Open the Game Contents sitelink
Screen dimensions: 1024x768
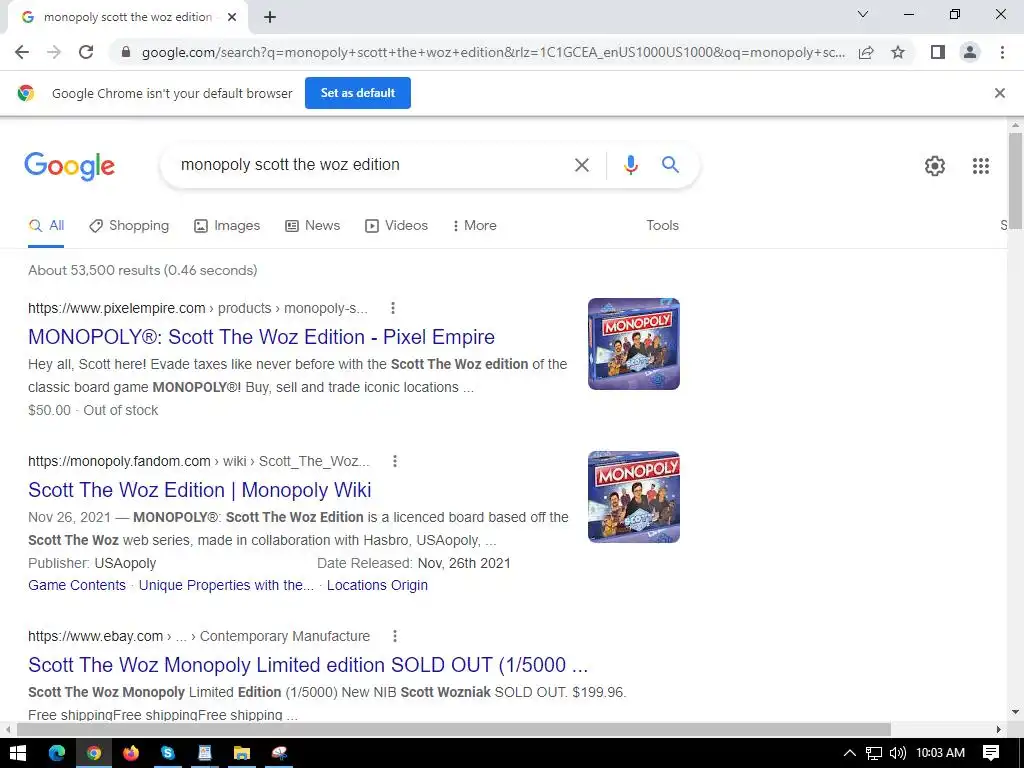(77, 585)
